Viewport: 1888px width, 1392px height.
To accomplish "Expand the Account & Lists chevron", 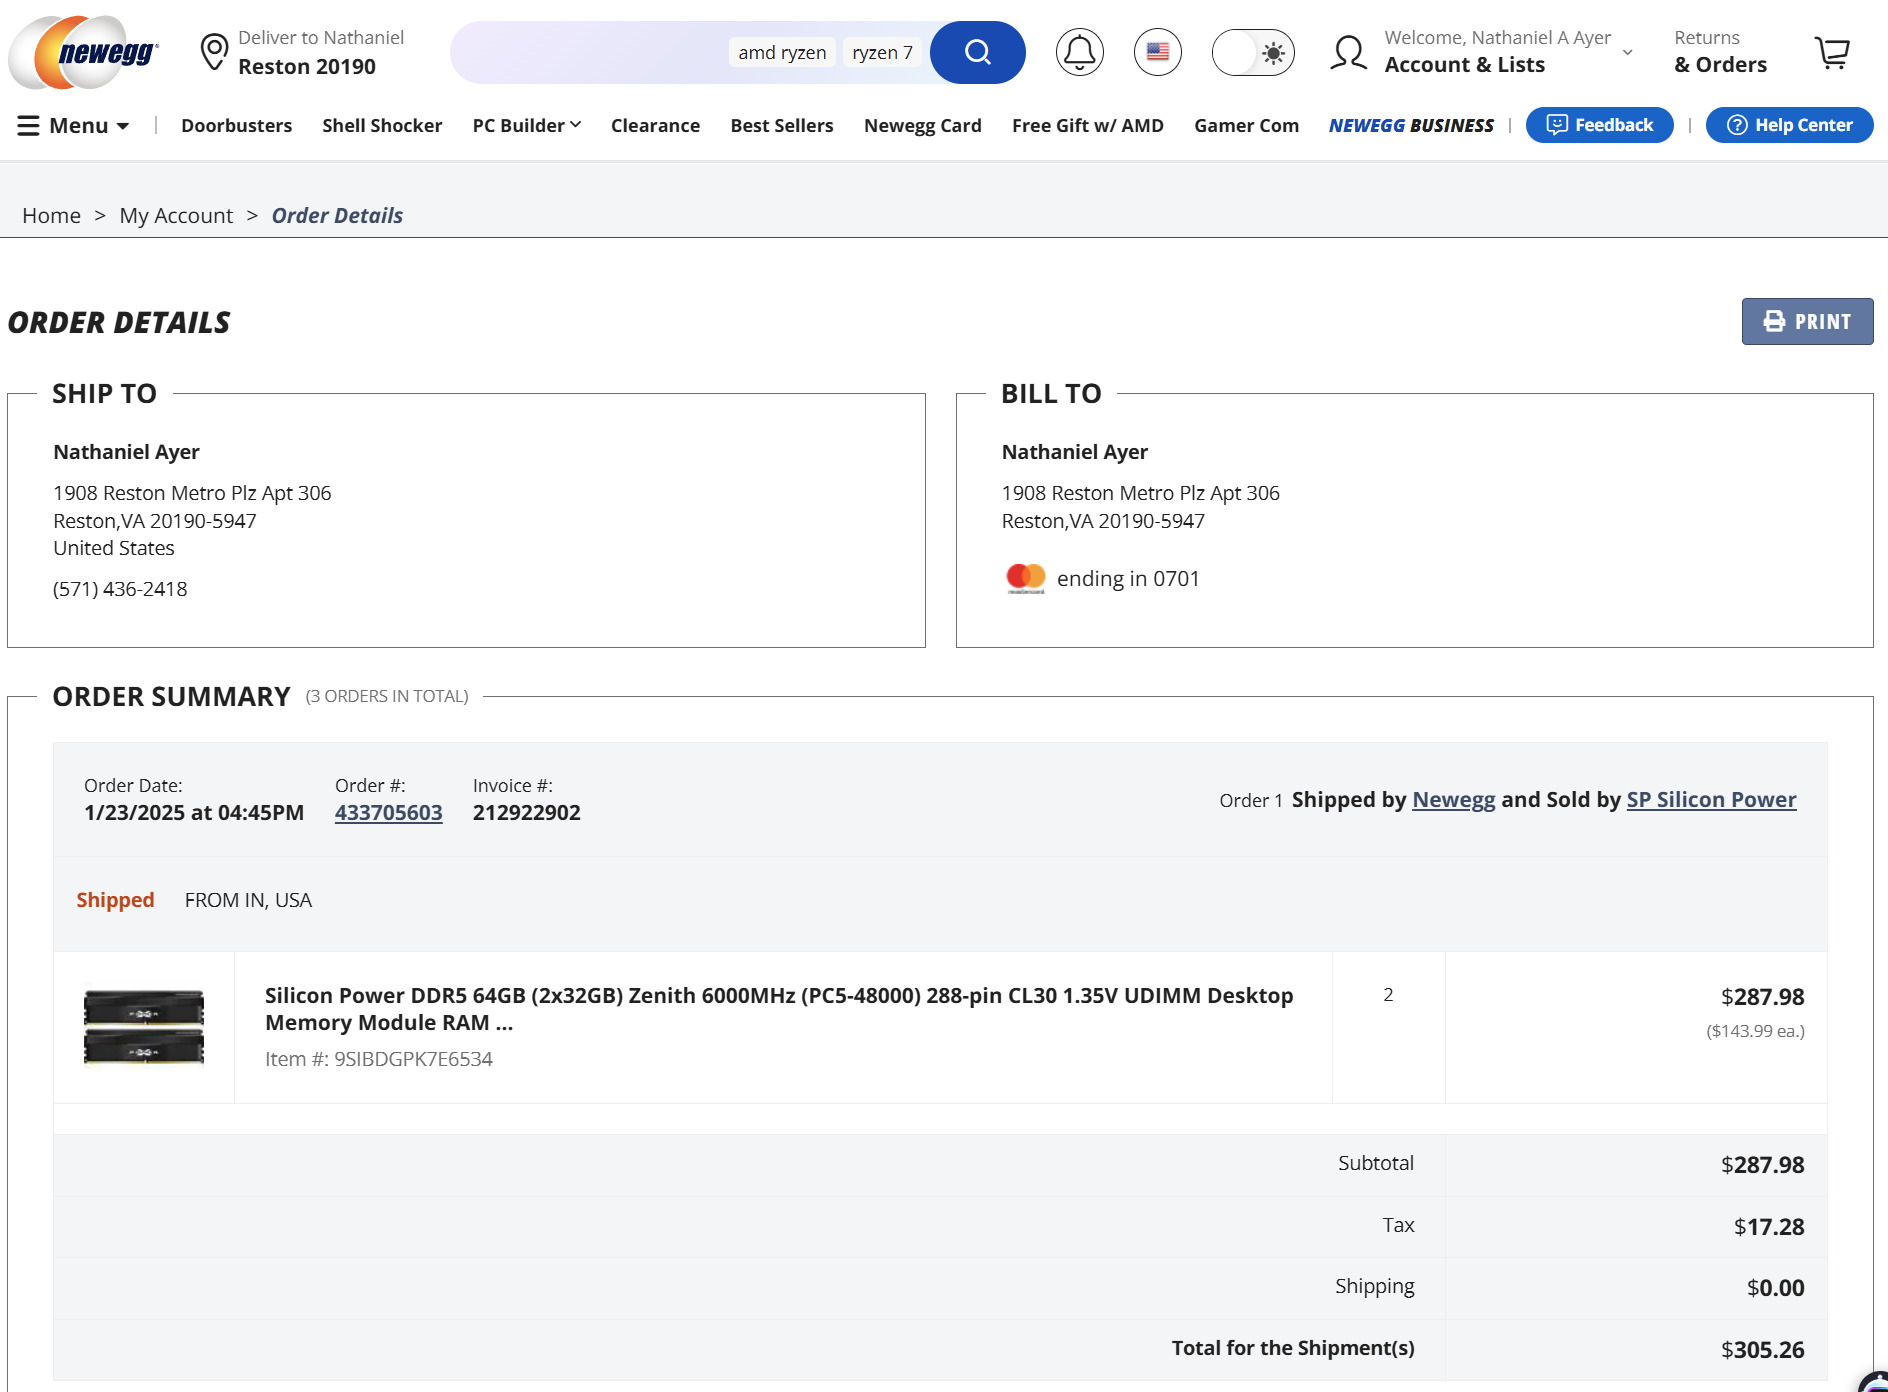I will pos(1627,53).
